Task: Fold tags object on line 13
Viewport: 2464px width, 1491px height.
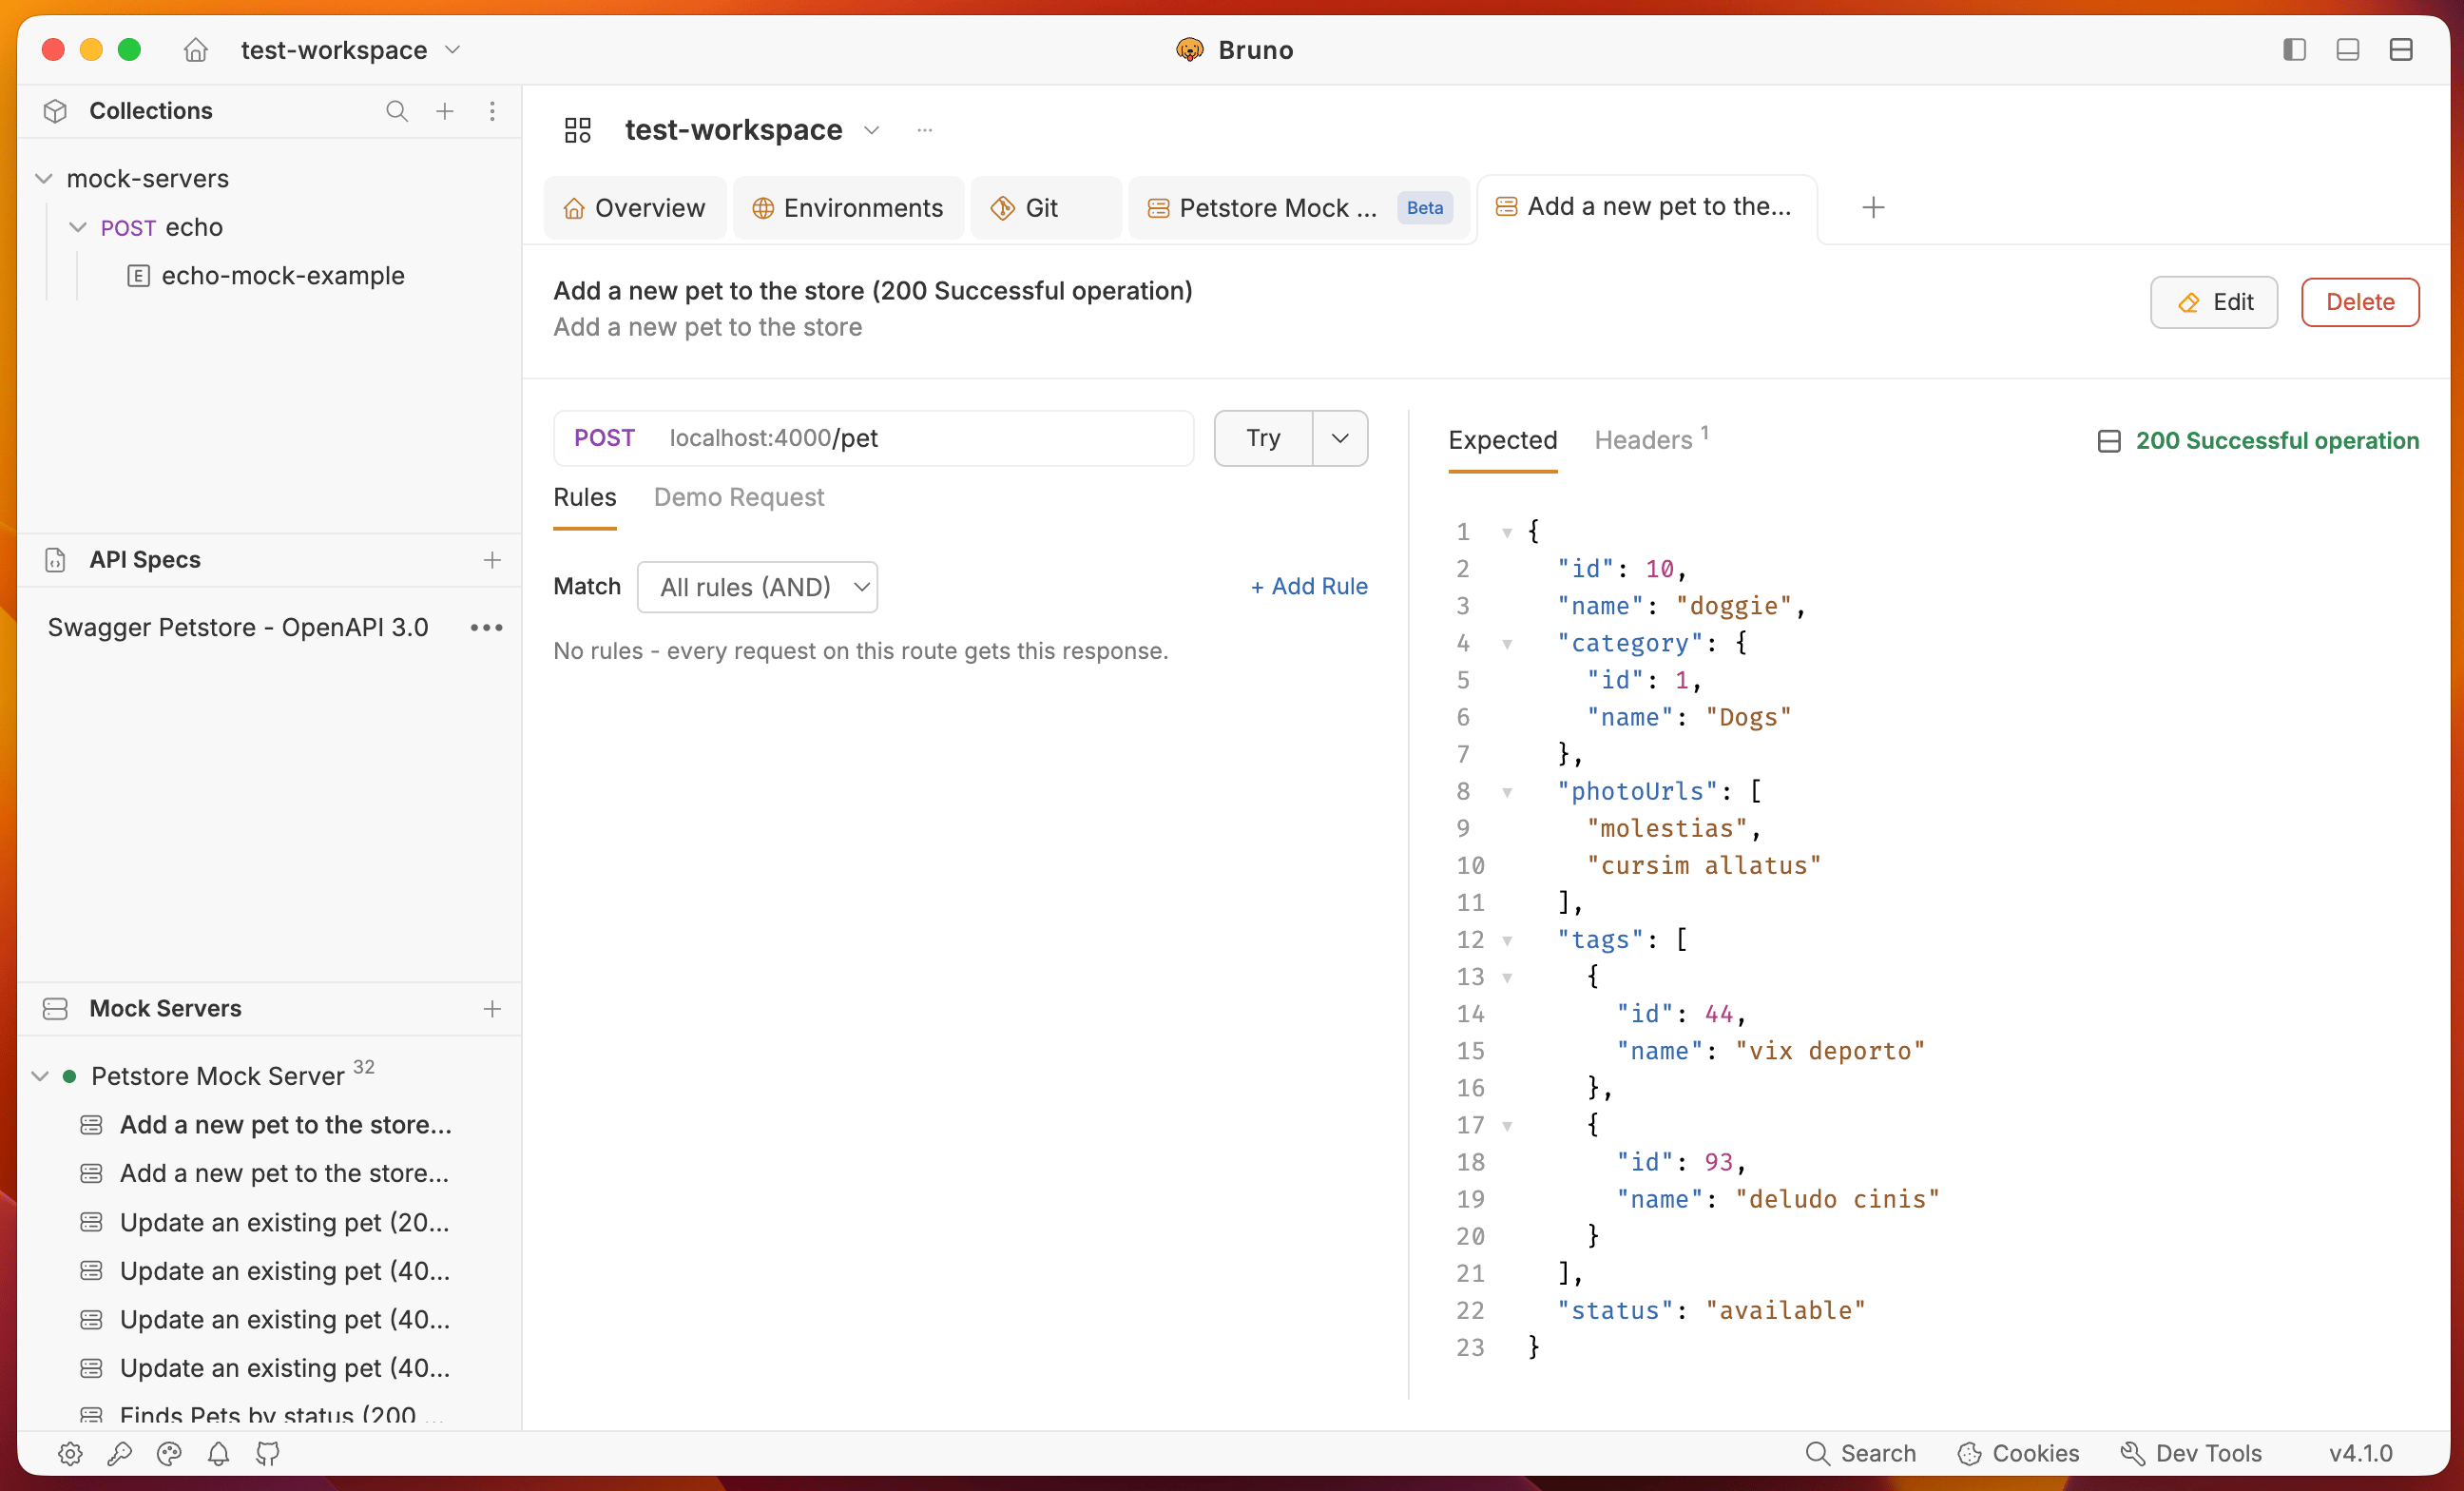Action: coord(1507,978)
